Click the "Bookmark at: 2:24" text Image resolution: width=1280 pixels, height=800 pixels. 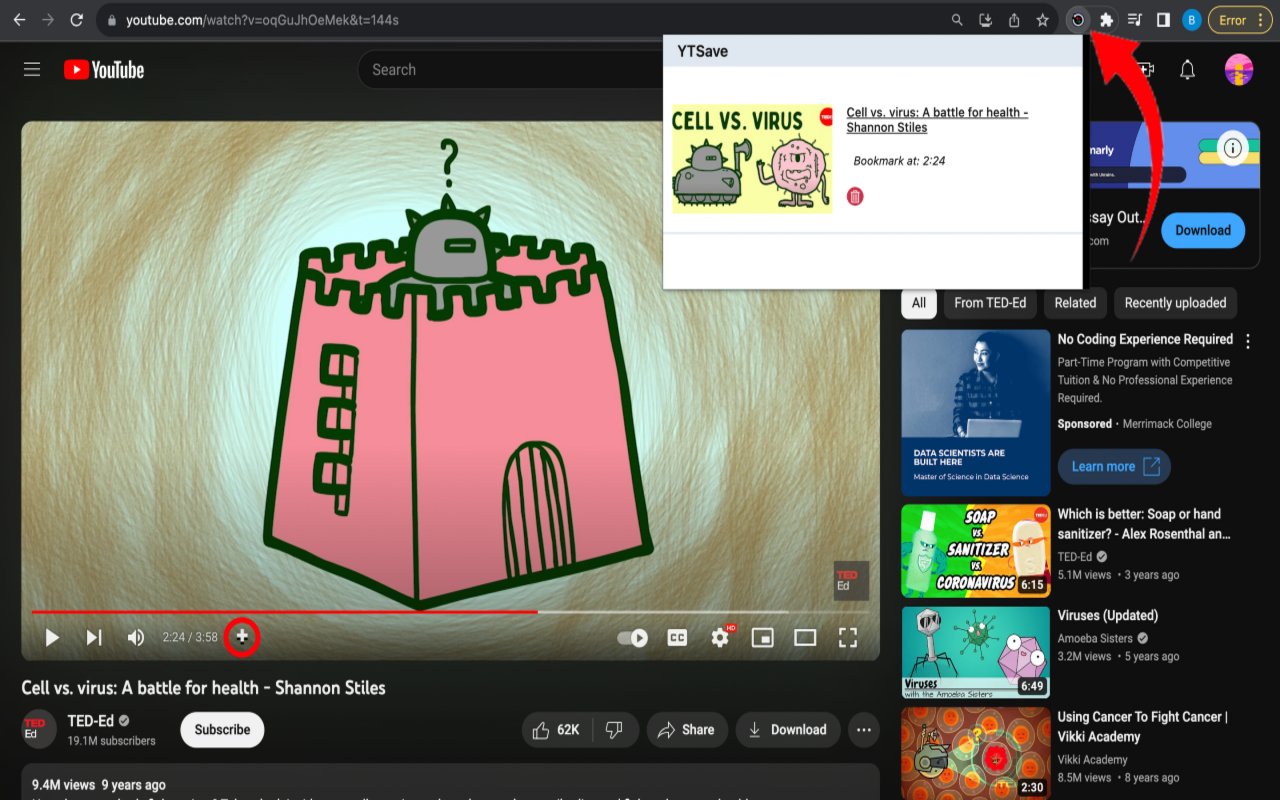[899, 161]
